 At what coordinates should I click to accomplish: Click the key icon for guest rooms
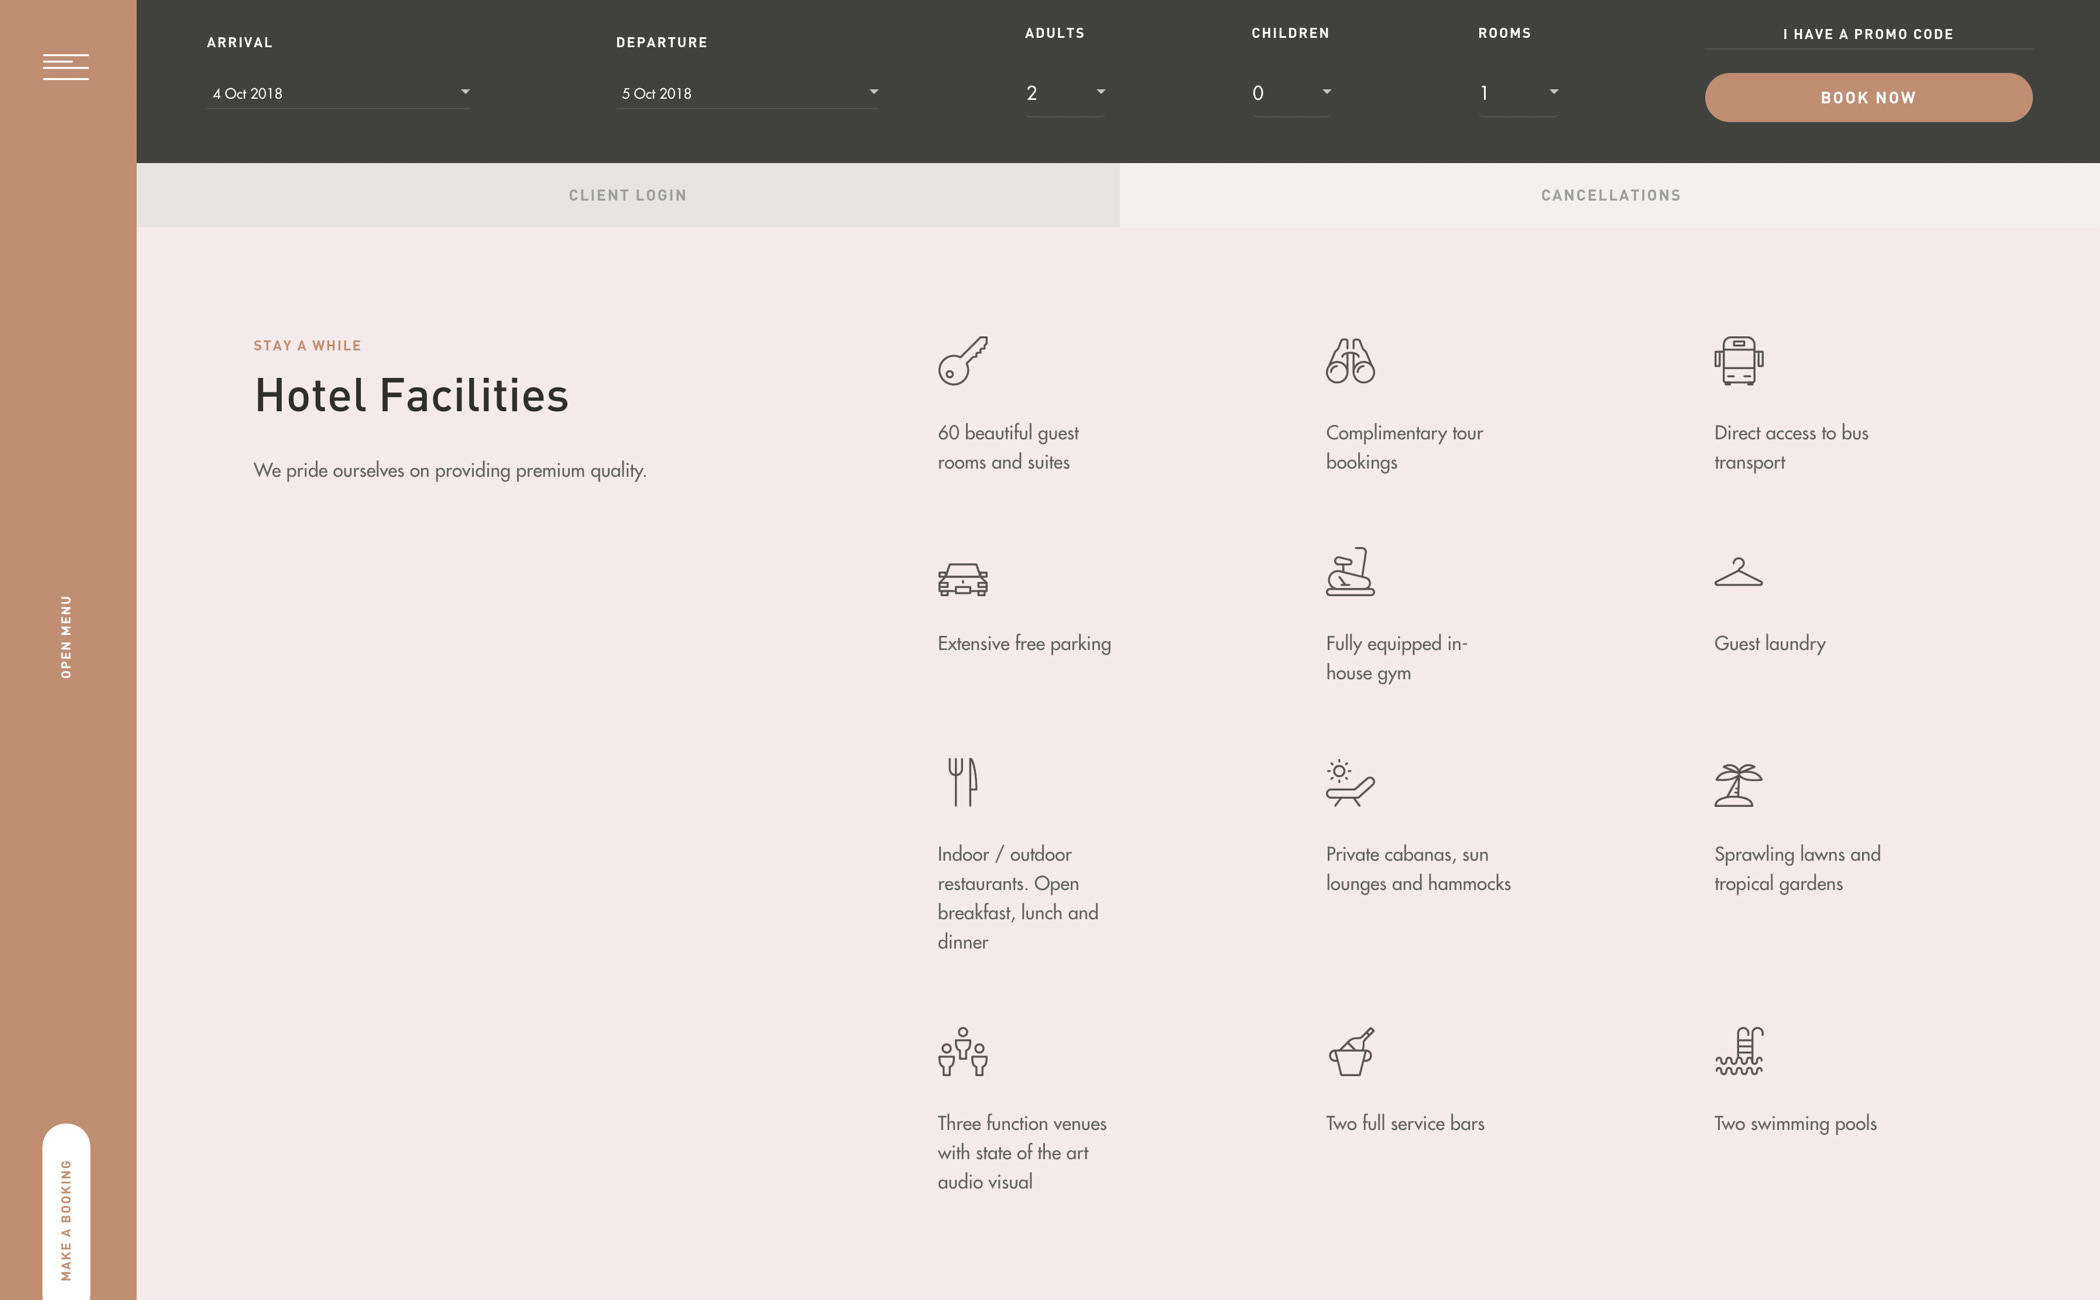click(x=962, y=361)
